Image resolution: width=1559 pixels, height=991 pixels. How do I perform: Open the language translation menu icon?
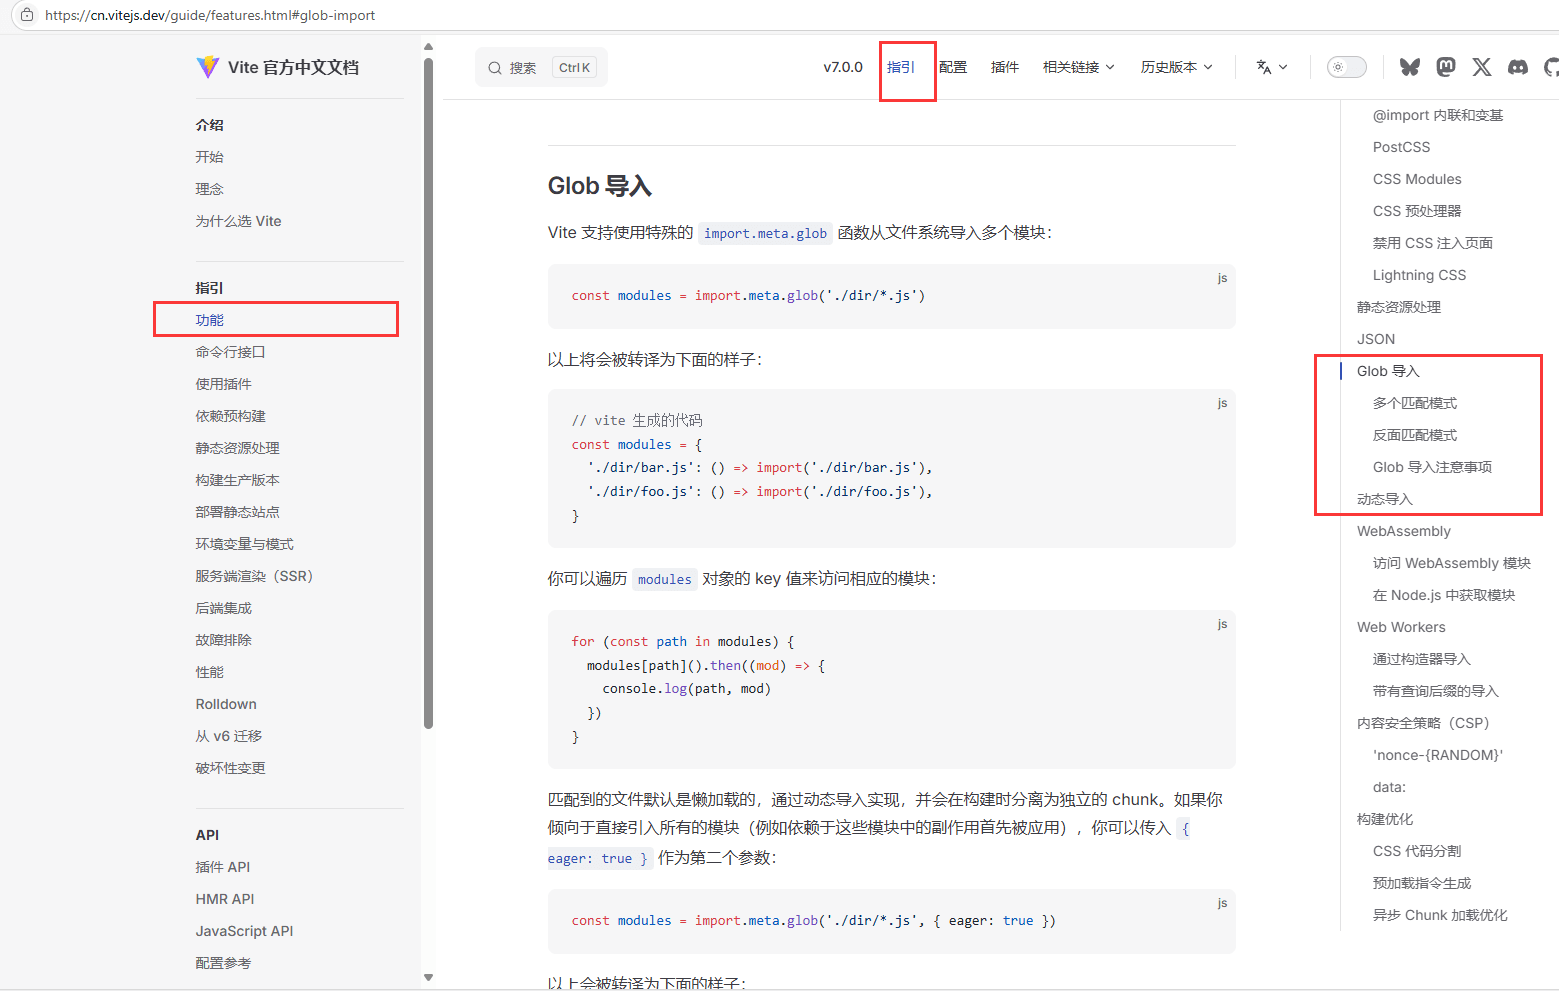(x=1272, y=67)
